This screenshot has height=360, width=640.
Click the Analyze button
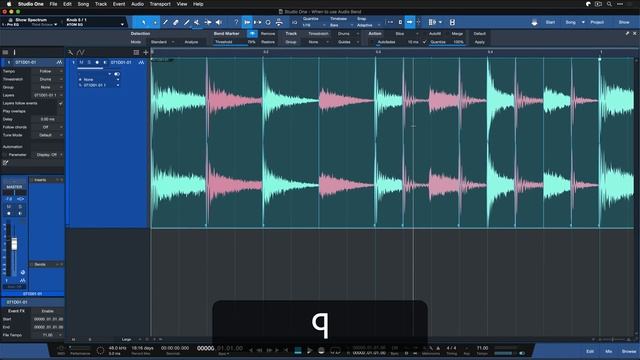pyautogui.click(x=191, y=42)
